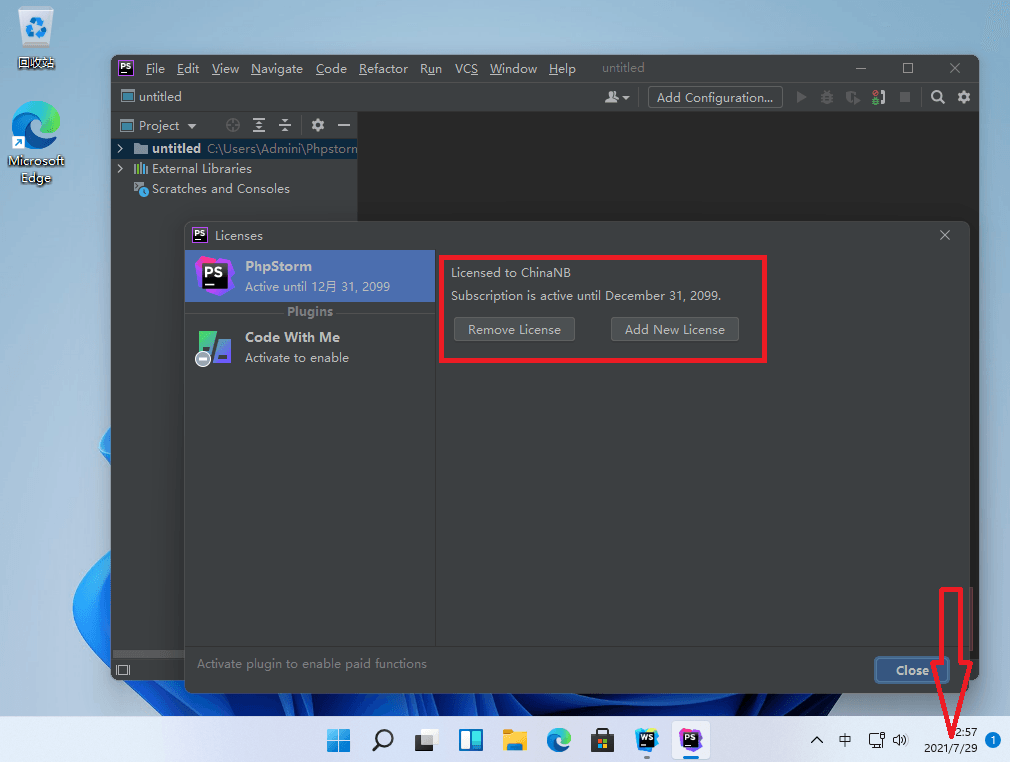Open Windows Start button
The width and height of the screenshot is (1010, 762).
[x=338, y=740]
